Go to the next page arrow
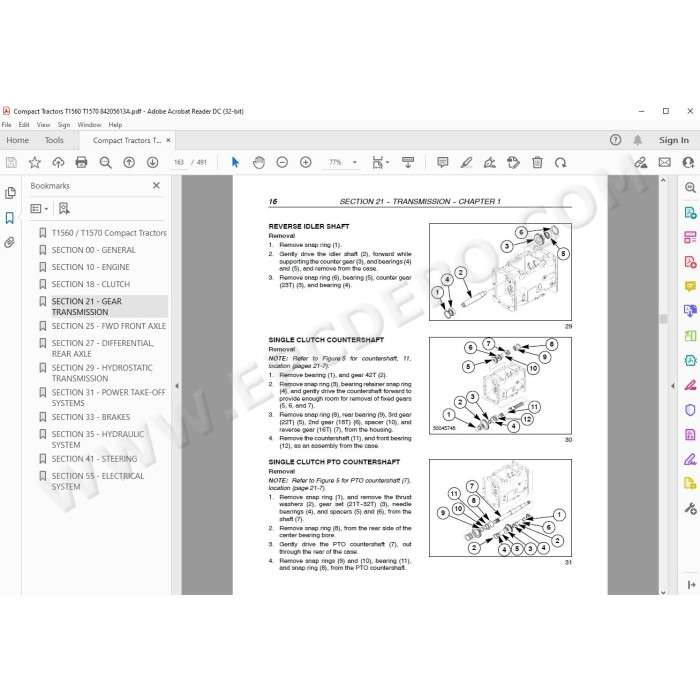Viewport: 700px width, 700px height. click(x=153, y=162)
